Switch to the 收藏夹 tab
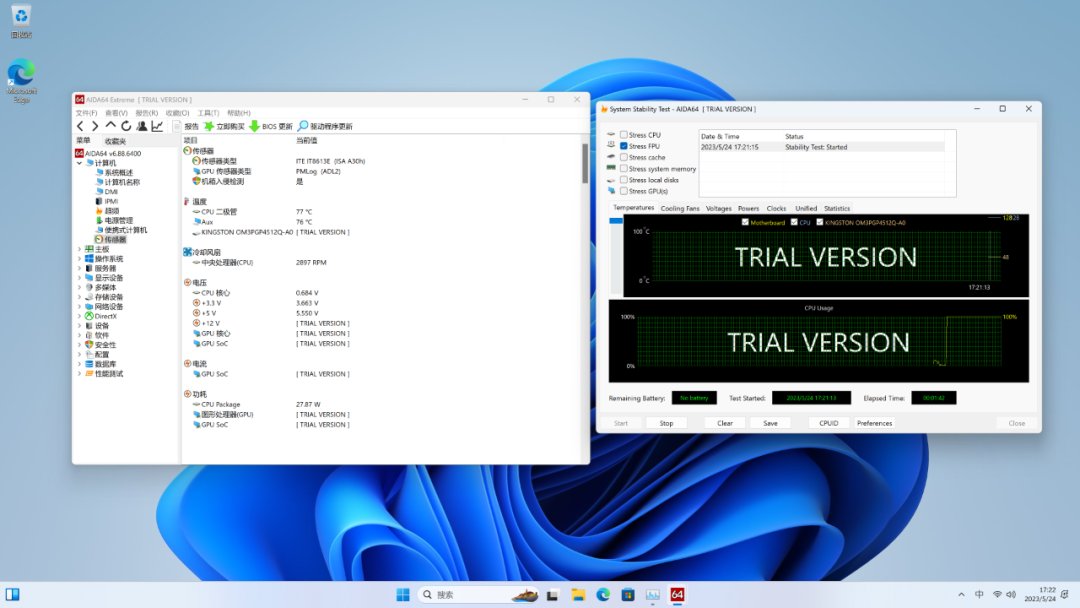This screenshot has width=1080, height=608. [115, 140]
